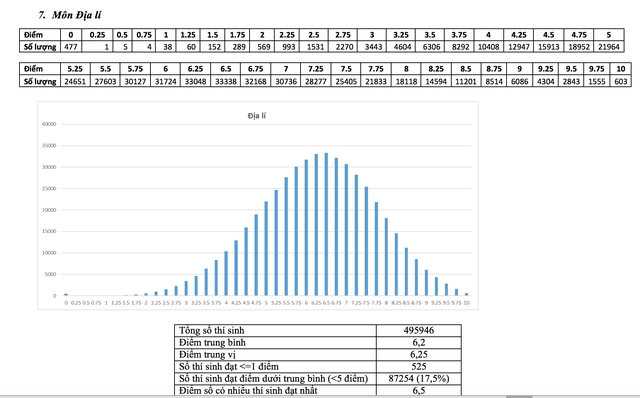Click the table cell with value 477
The height and width of the screenshot is (398, 640).
[71, 47]
